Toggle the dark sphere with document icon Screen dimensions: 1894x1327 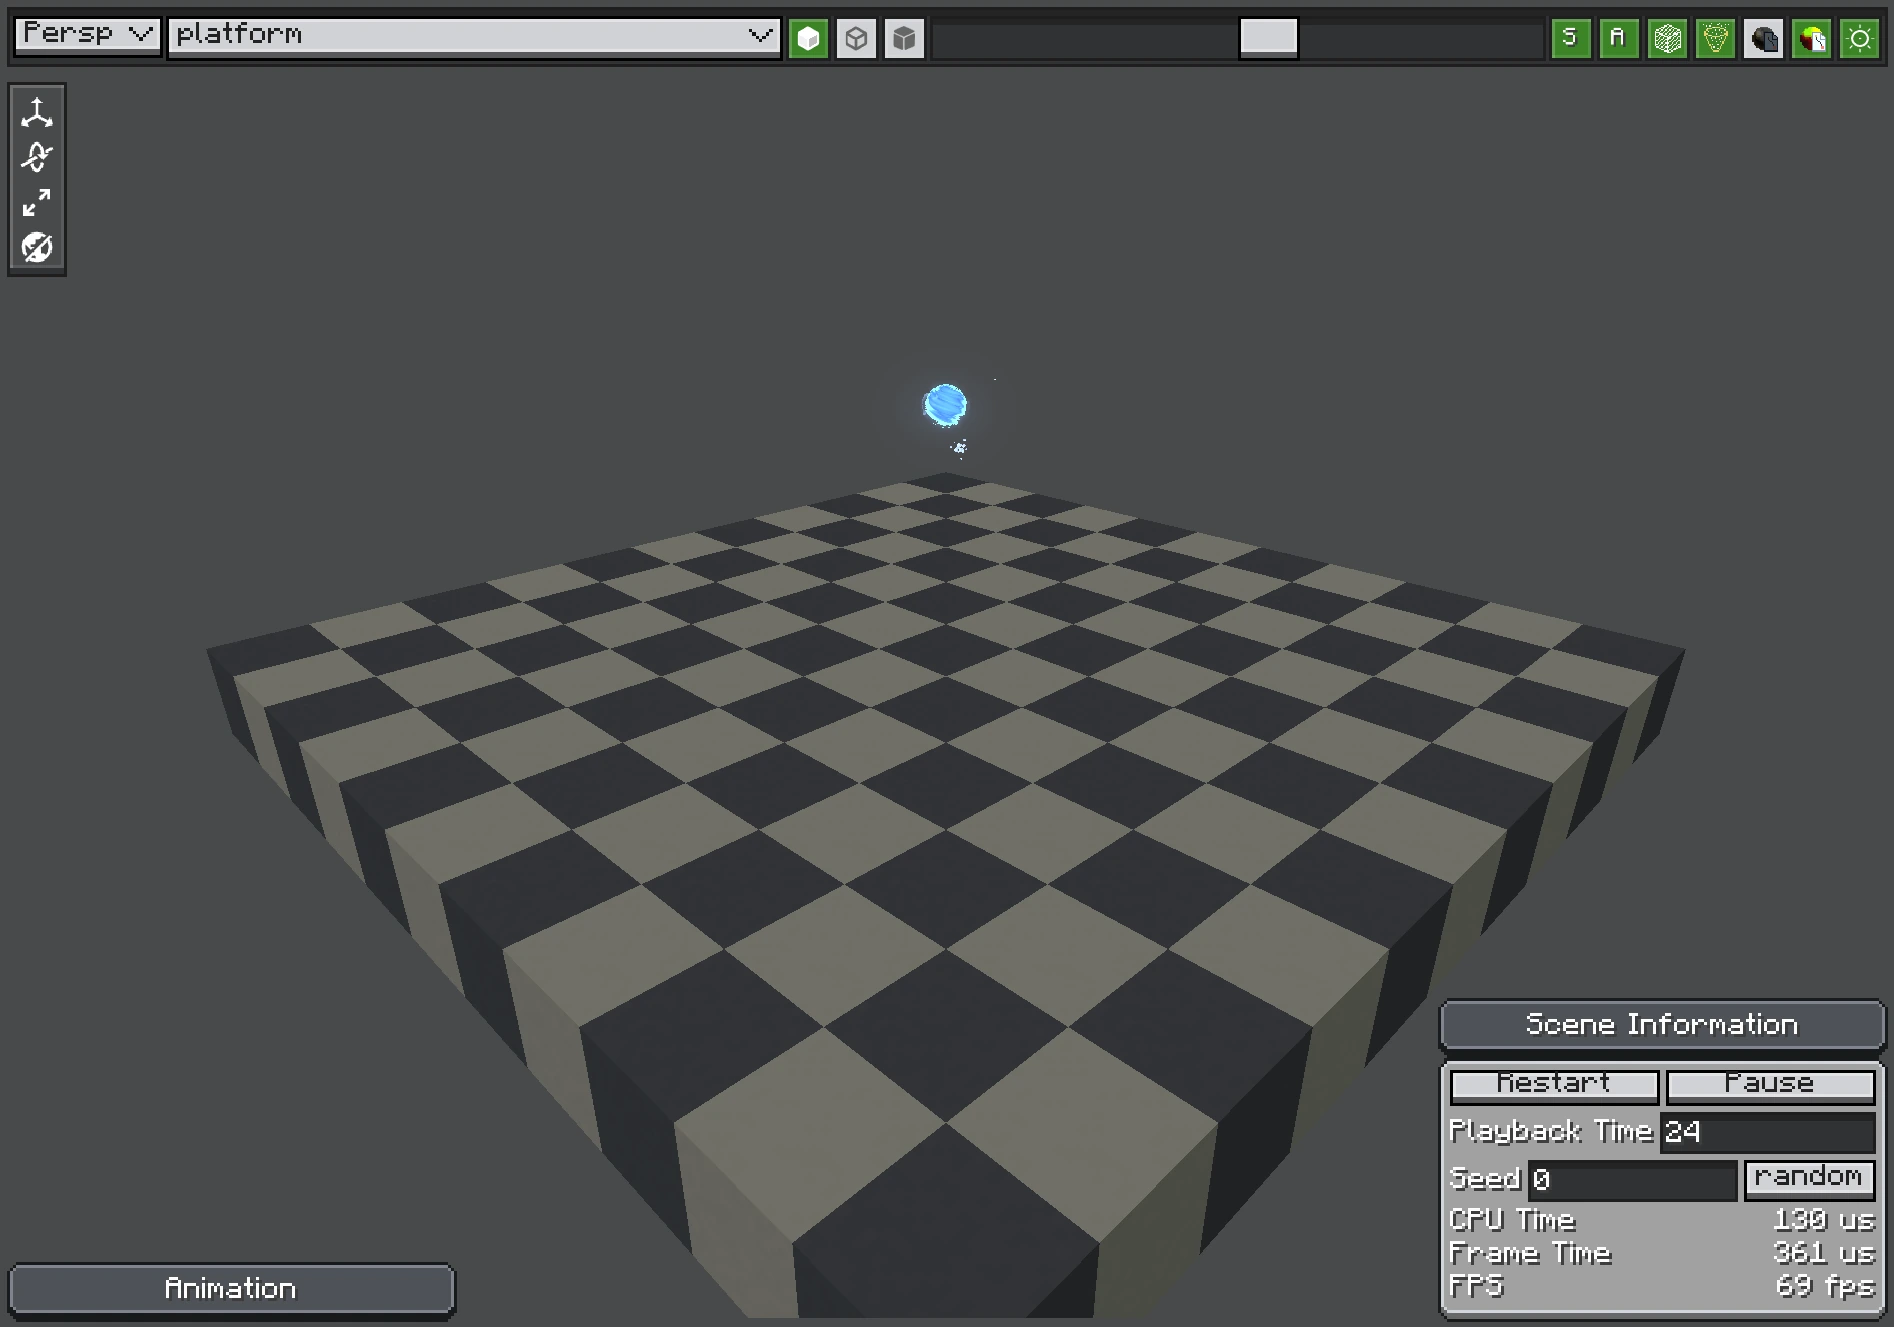pyautogui.click(x=1763, y=39)
